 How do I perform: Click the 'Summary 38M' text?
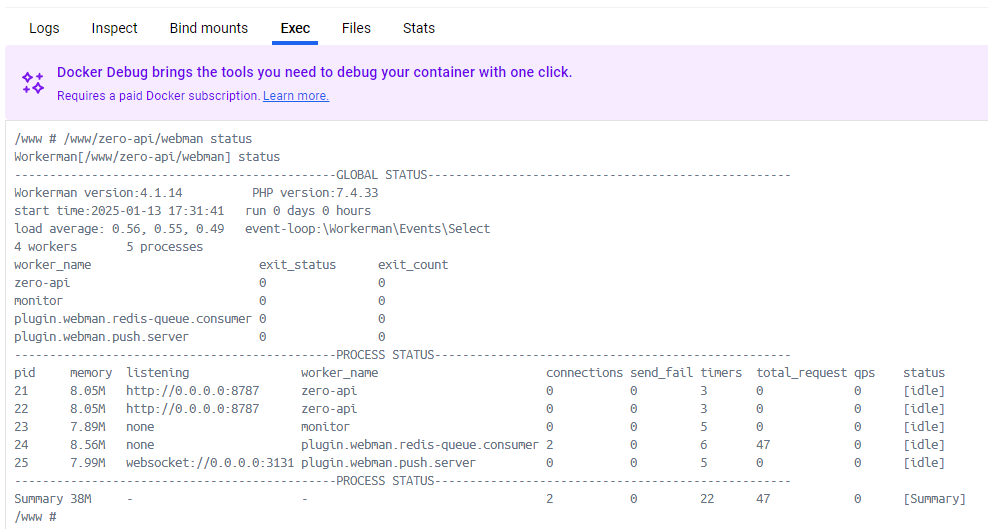52,499
